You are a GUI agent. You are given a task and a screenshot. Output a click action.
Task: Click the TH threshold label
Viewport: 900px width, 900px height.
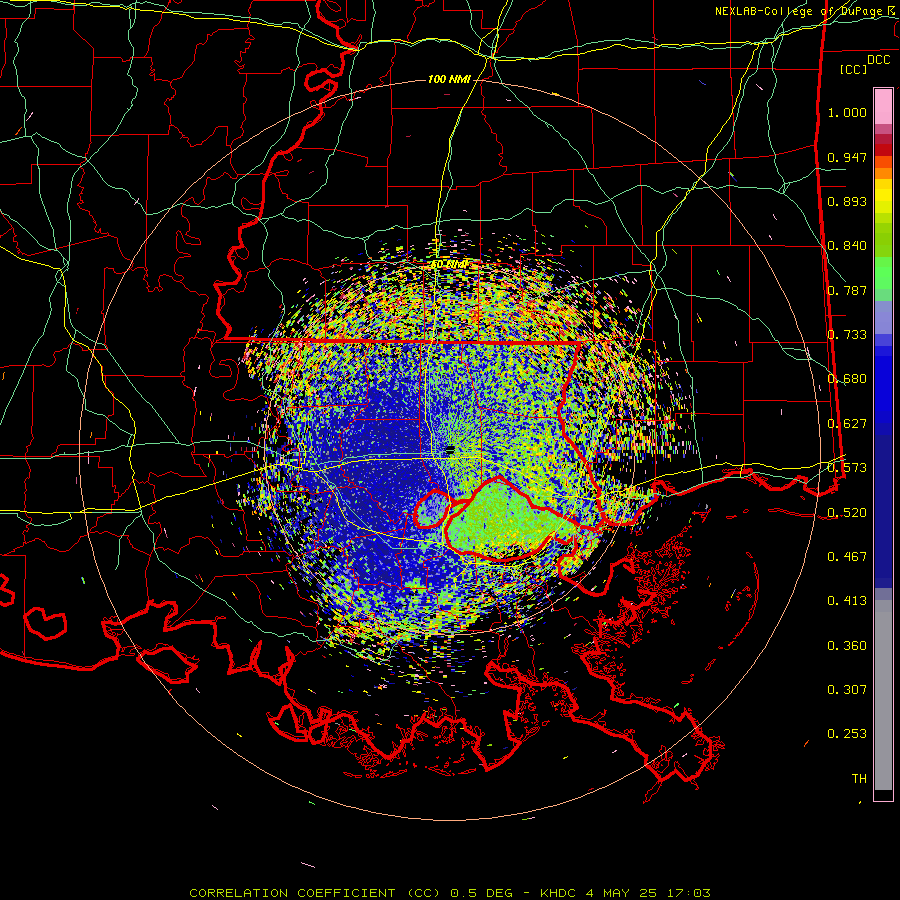tap(859, 779)
